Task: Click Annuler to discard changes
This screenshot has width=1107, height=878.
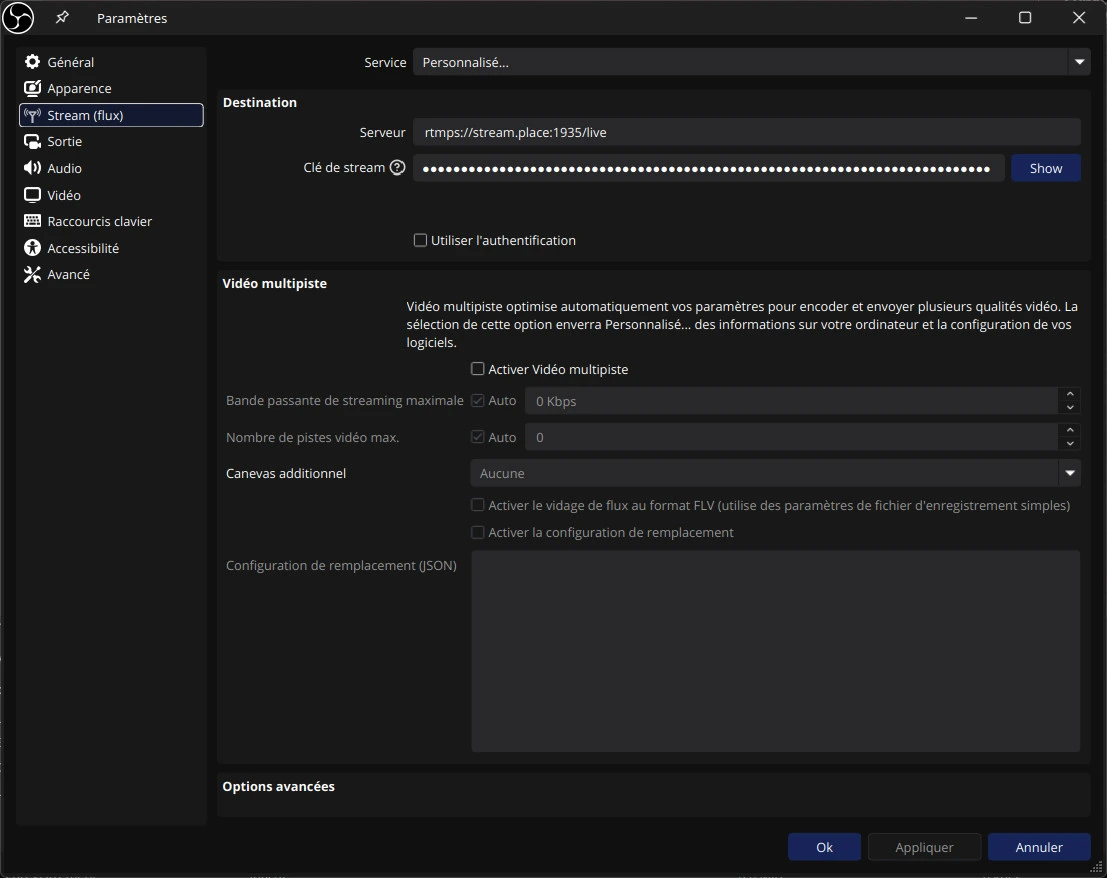Action: pos(1039,847)
